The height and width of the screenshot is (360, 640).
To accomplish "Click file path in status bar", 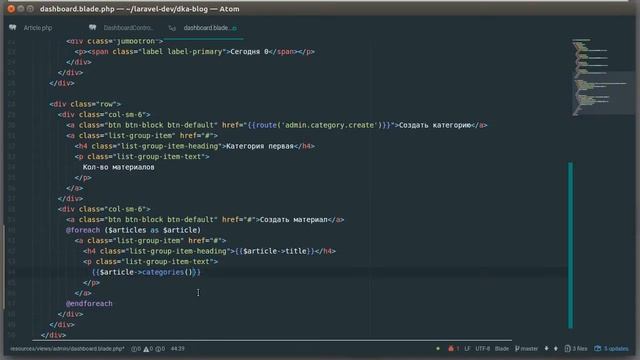I will [x=67, y=349].
